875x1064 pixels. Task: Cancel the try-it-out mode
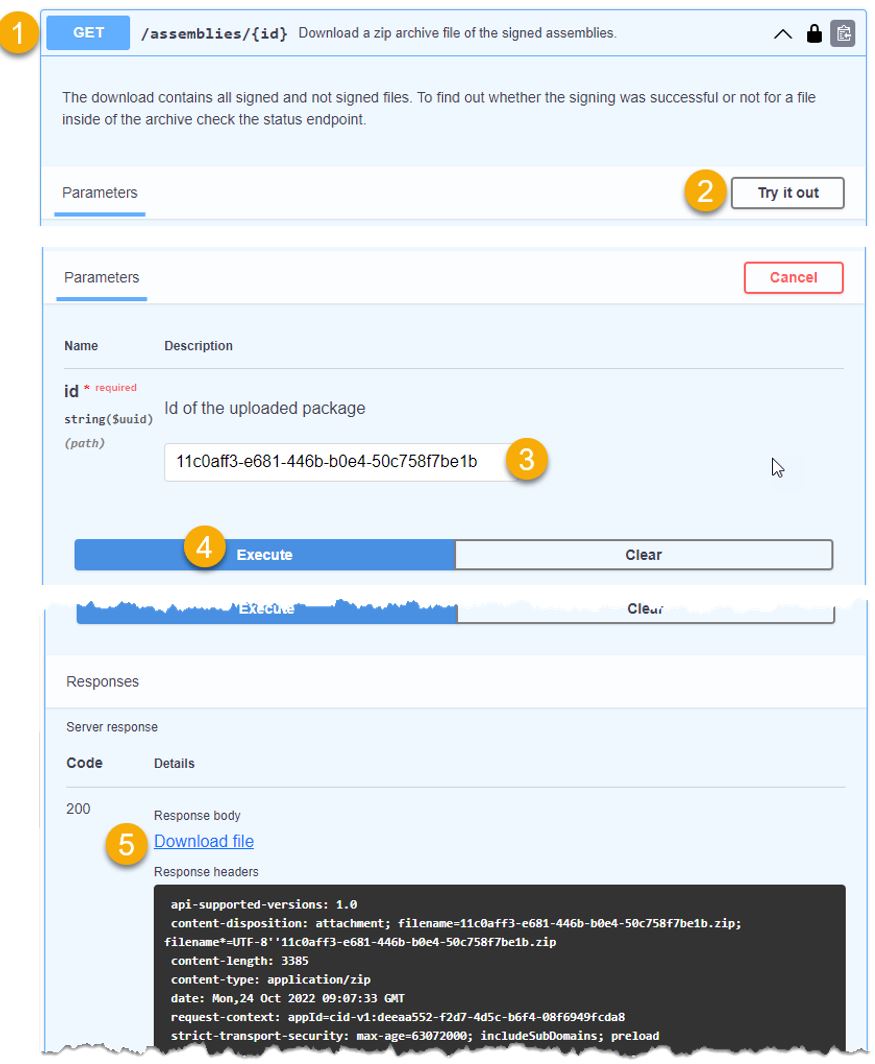pyautogui.click(x=793, y=278)
